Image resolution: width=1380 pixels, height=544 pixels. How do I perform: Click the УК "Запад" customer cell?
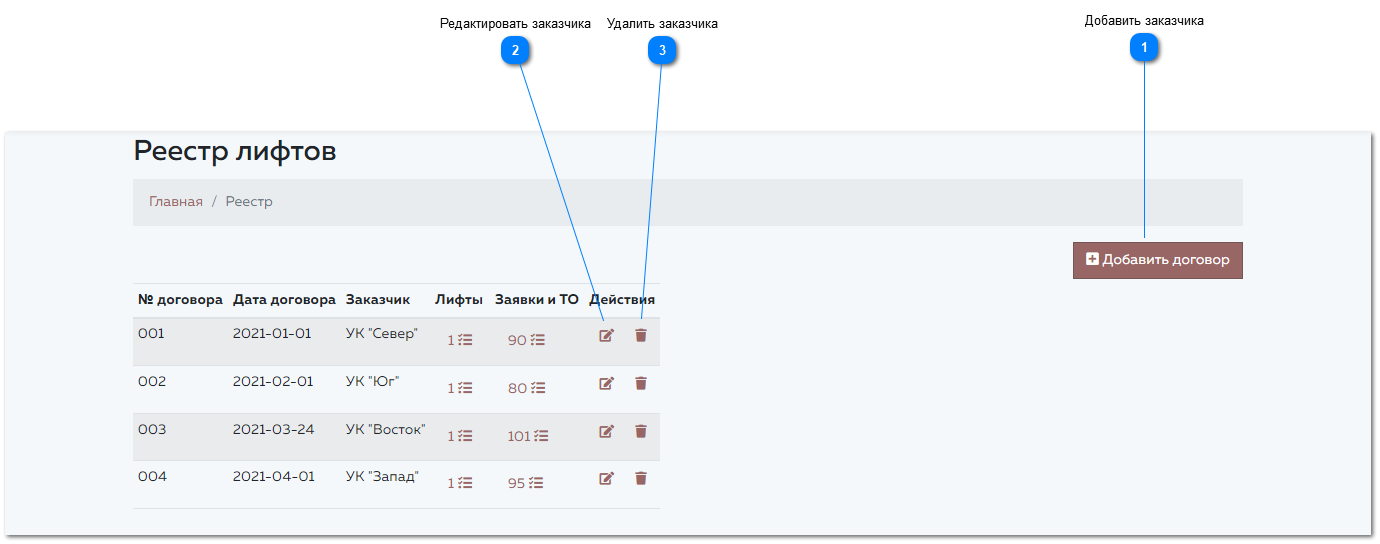(382, 477)
